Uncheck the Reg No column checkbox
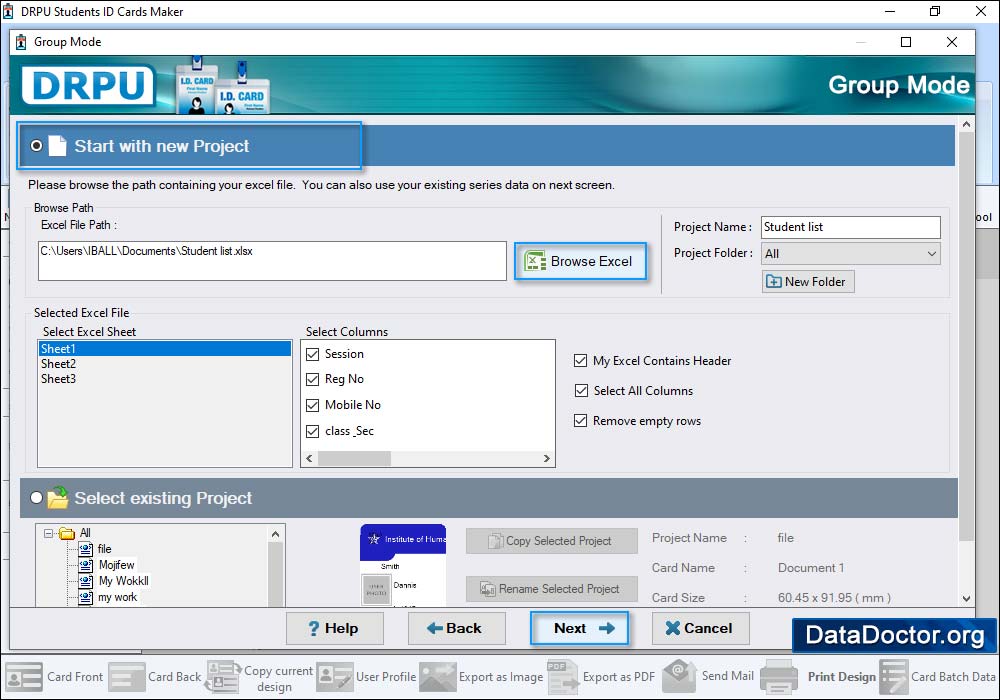Viewport: 1000px width, 700px height. [x=312, y=380]
